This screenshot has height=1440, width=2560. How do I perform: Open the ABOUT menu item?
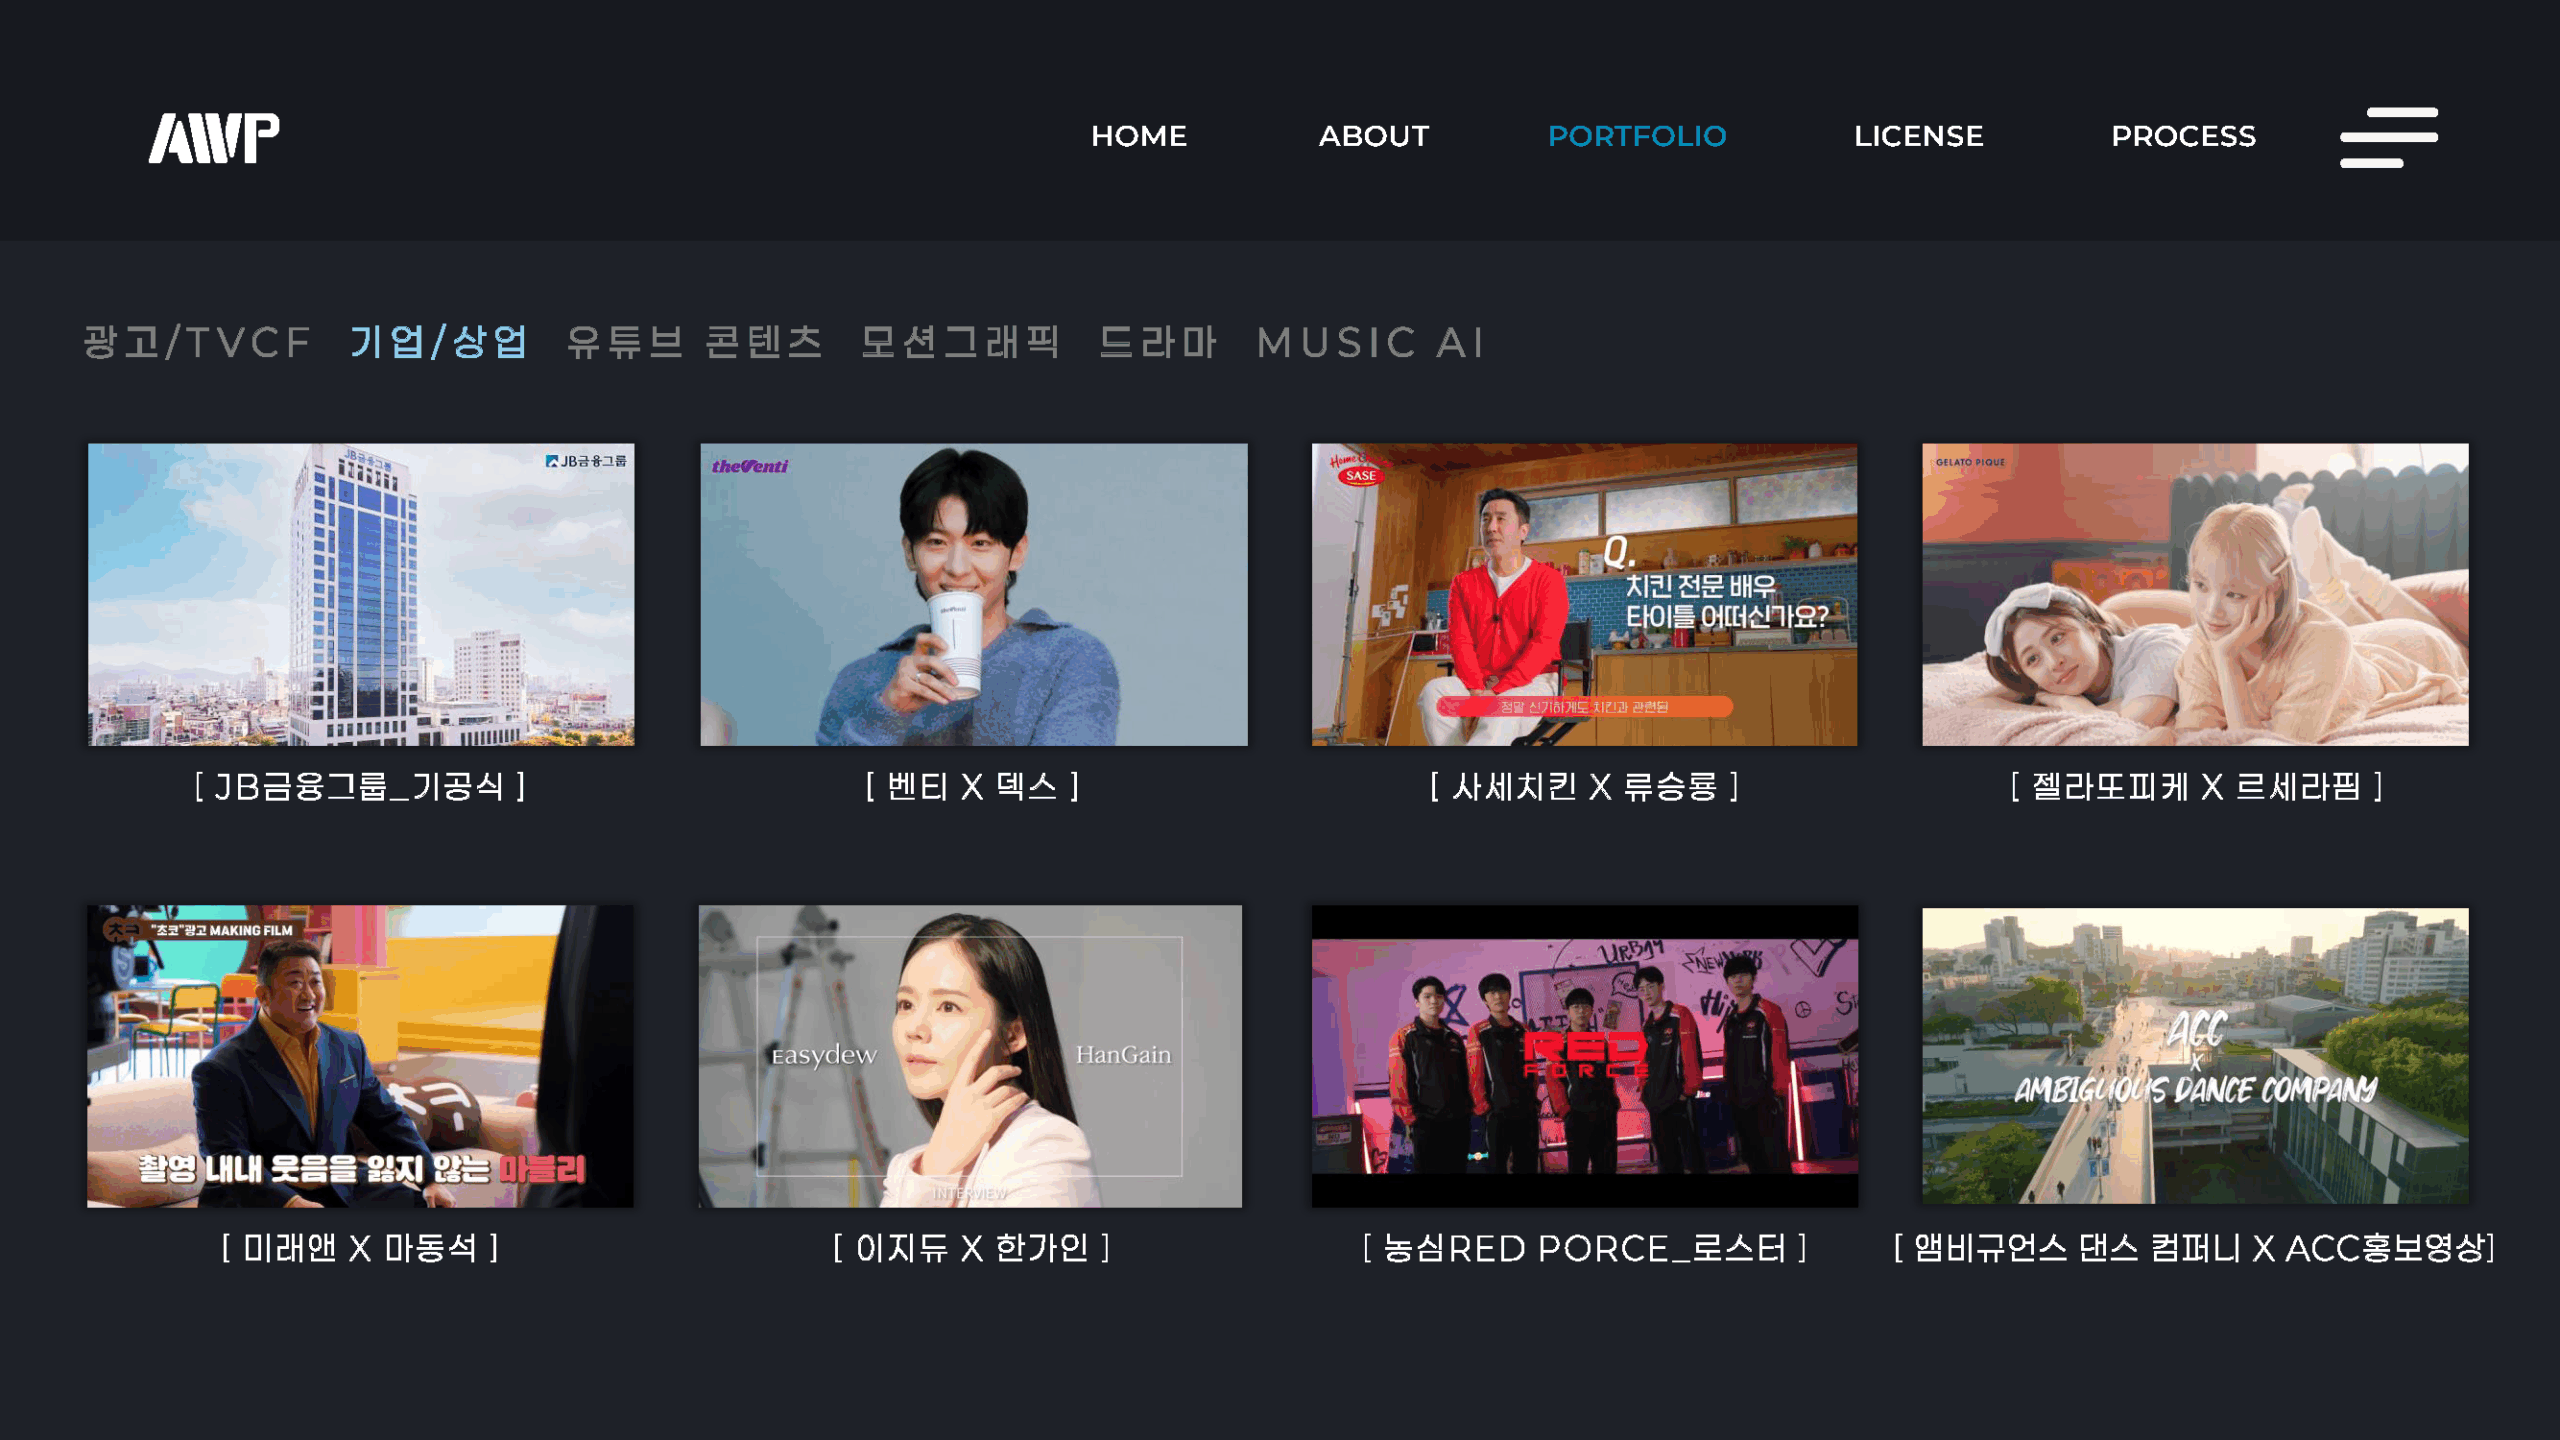coord(1374,136)
